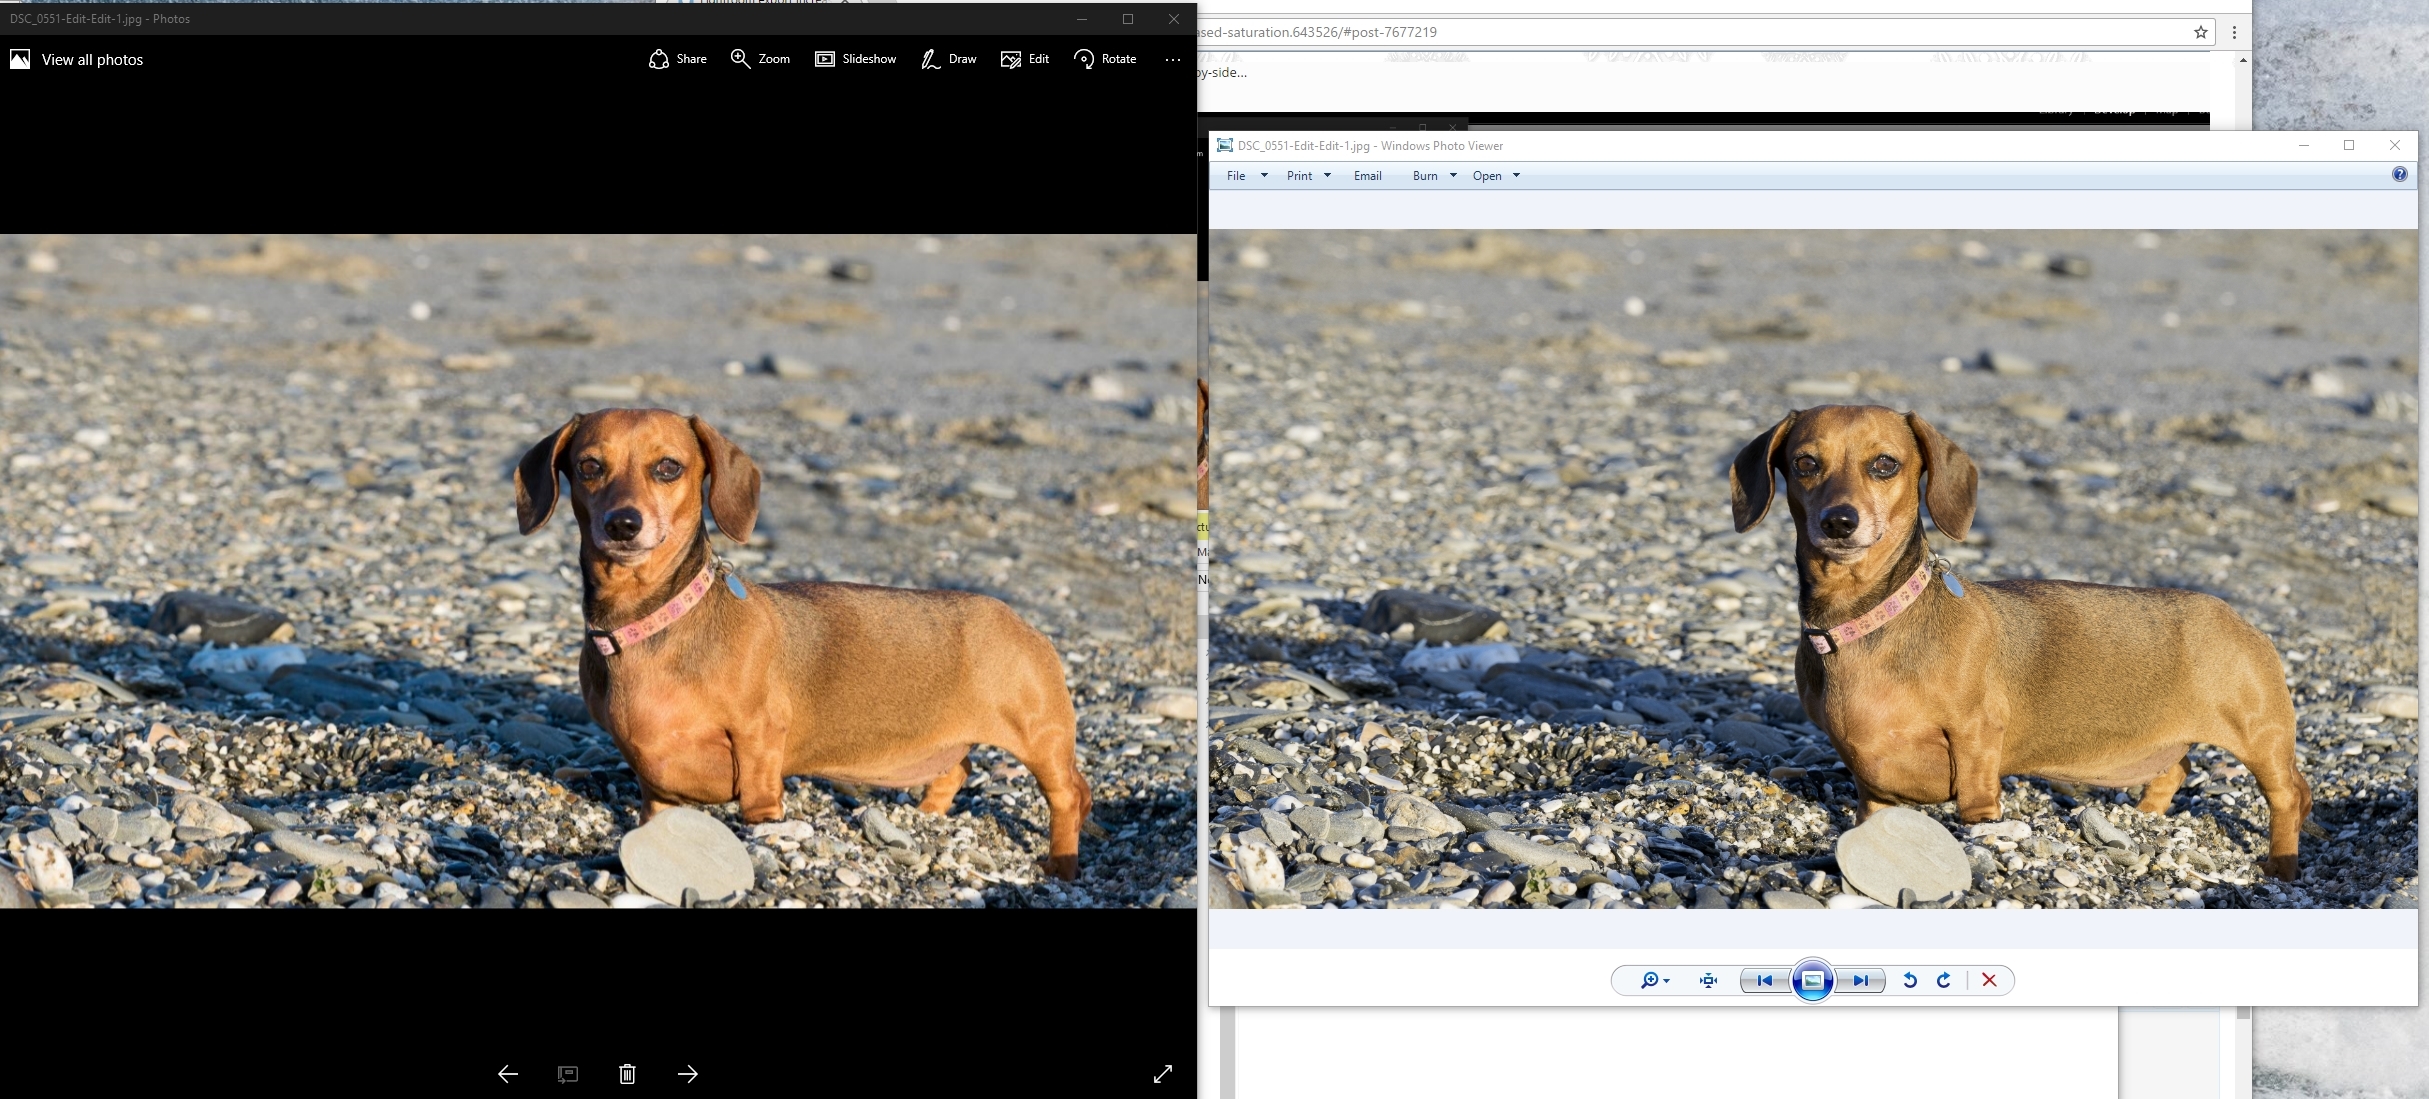This screenshot has height=1099, width=2429.
Task: Enter full screen with expand arrows icon
Action: coord(1163,1074)
